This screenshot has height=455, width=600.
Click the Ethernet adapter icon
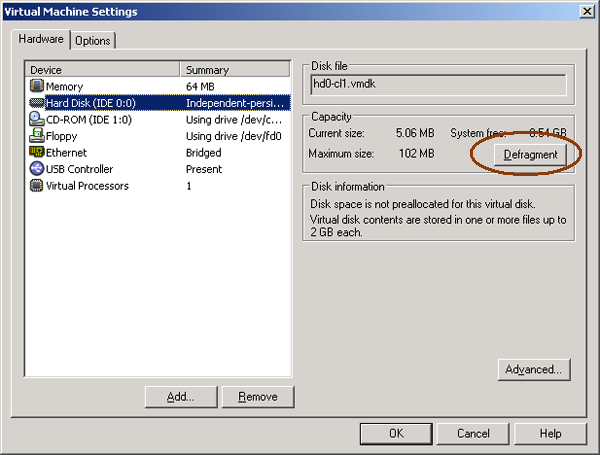(37, 152)
